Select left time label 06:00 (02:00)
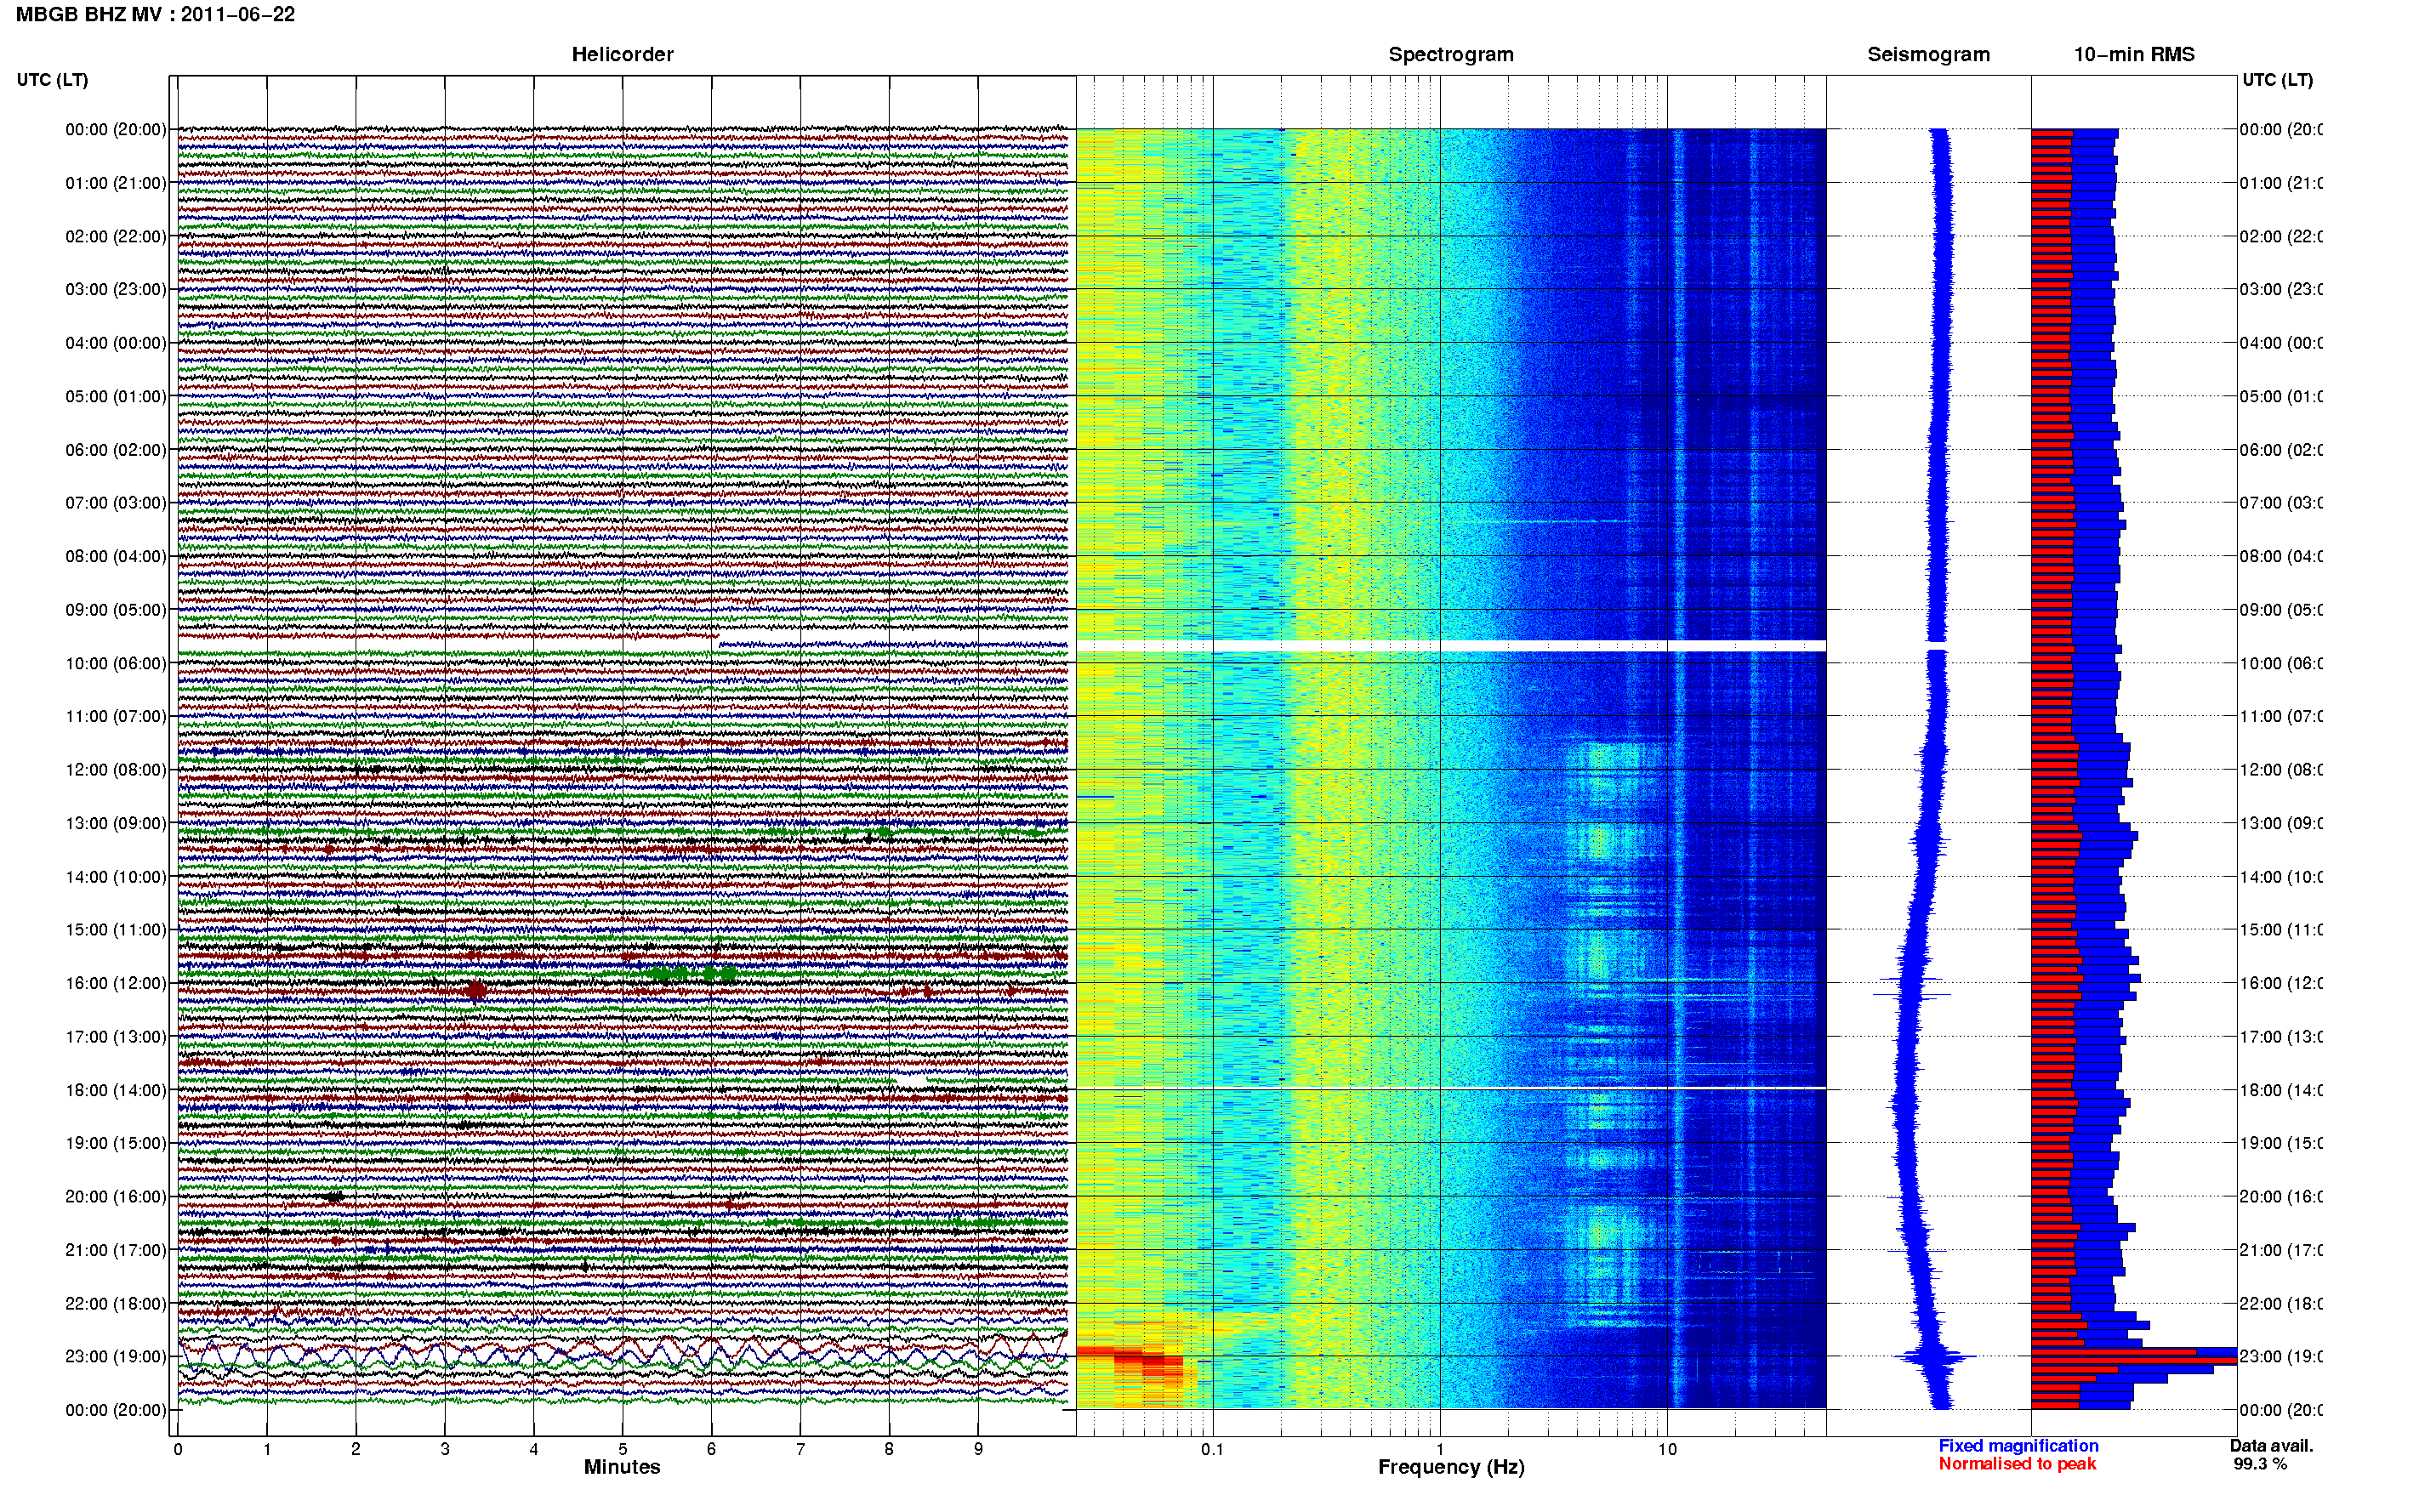This screenshot has width=2419, height=1512. coord(116,450)
